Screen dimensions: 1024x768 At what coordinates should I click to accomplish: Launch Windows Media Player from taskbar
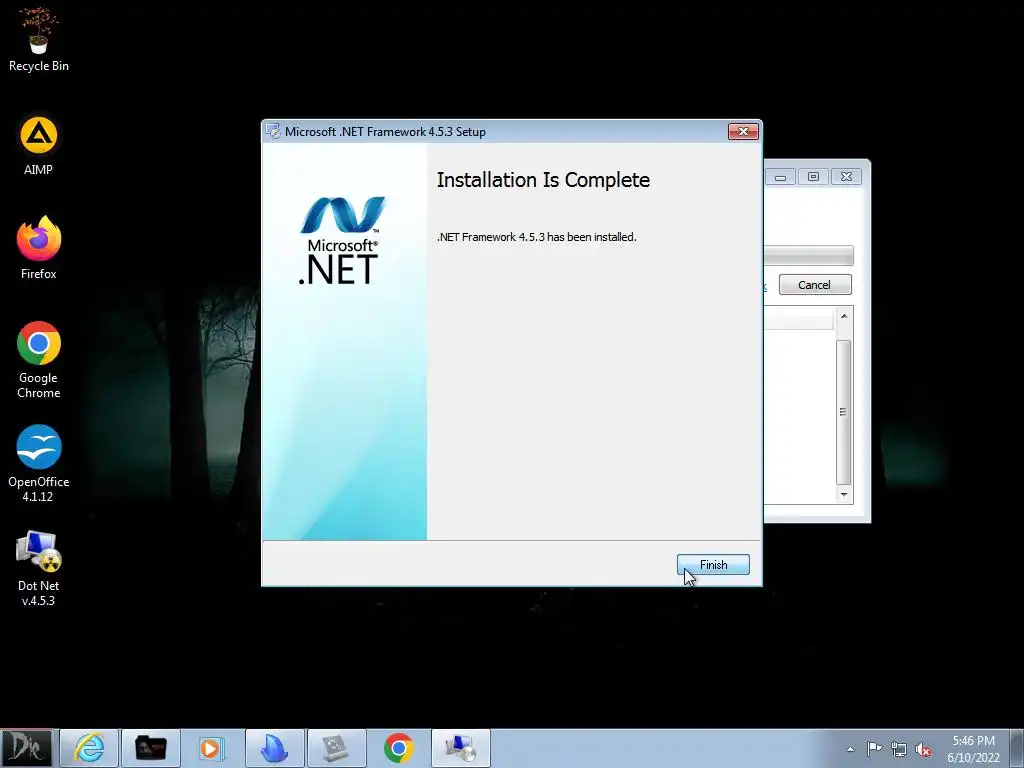click(x=212, y=748)
